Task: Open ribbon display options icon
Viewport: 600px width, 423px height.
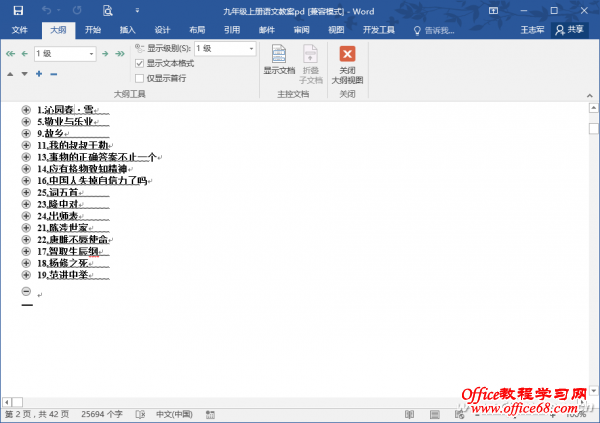Action: point(493,11)
